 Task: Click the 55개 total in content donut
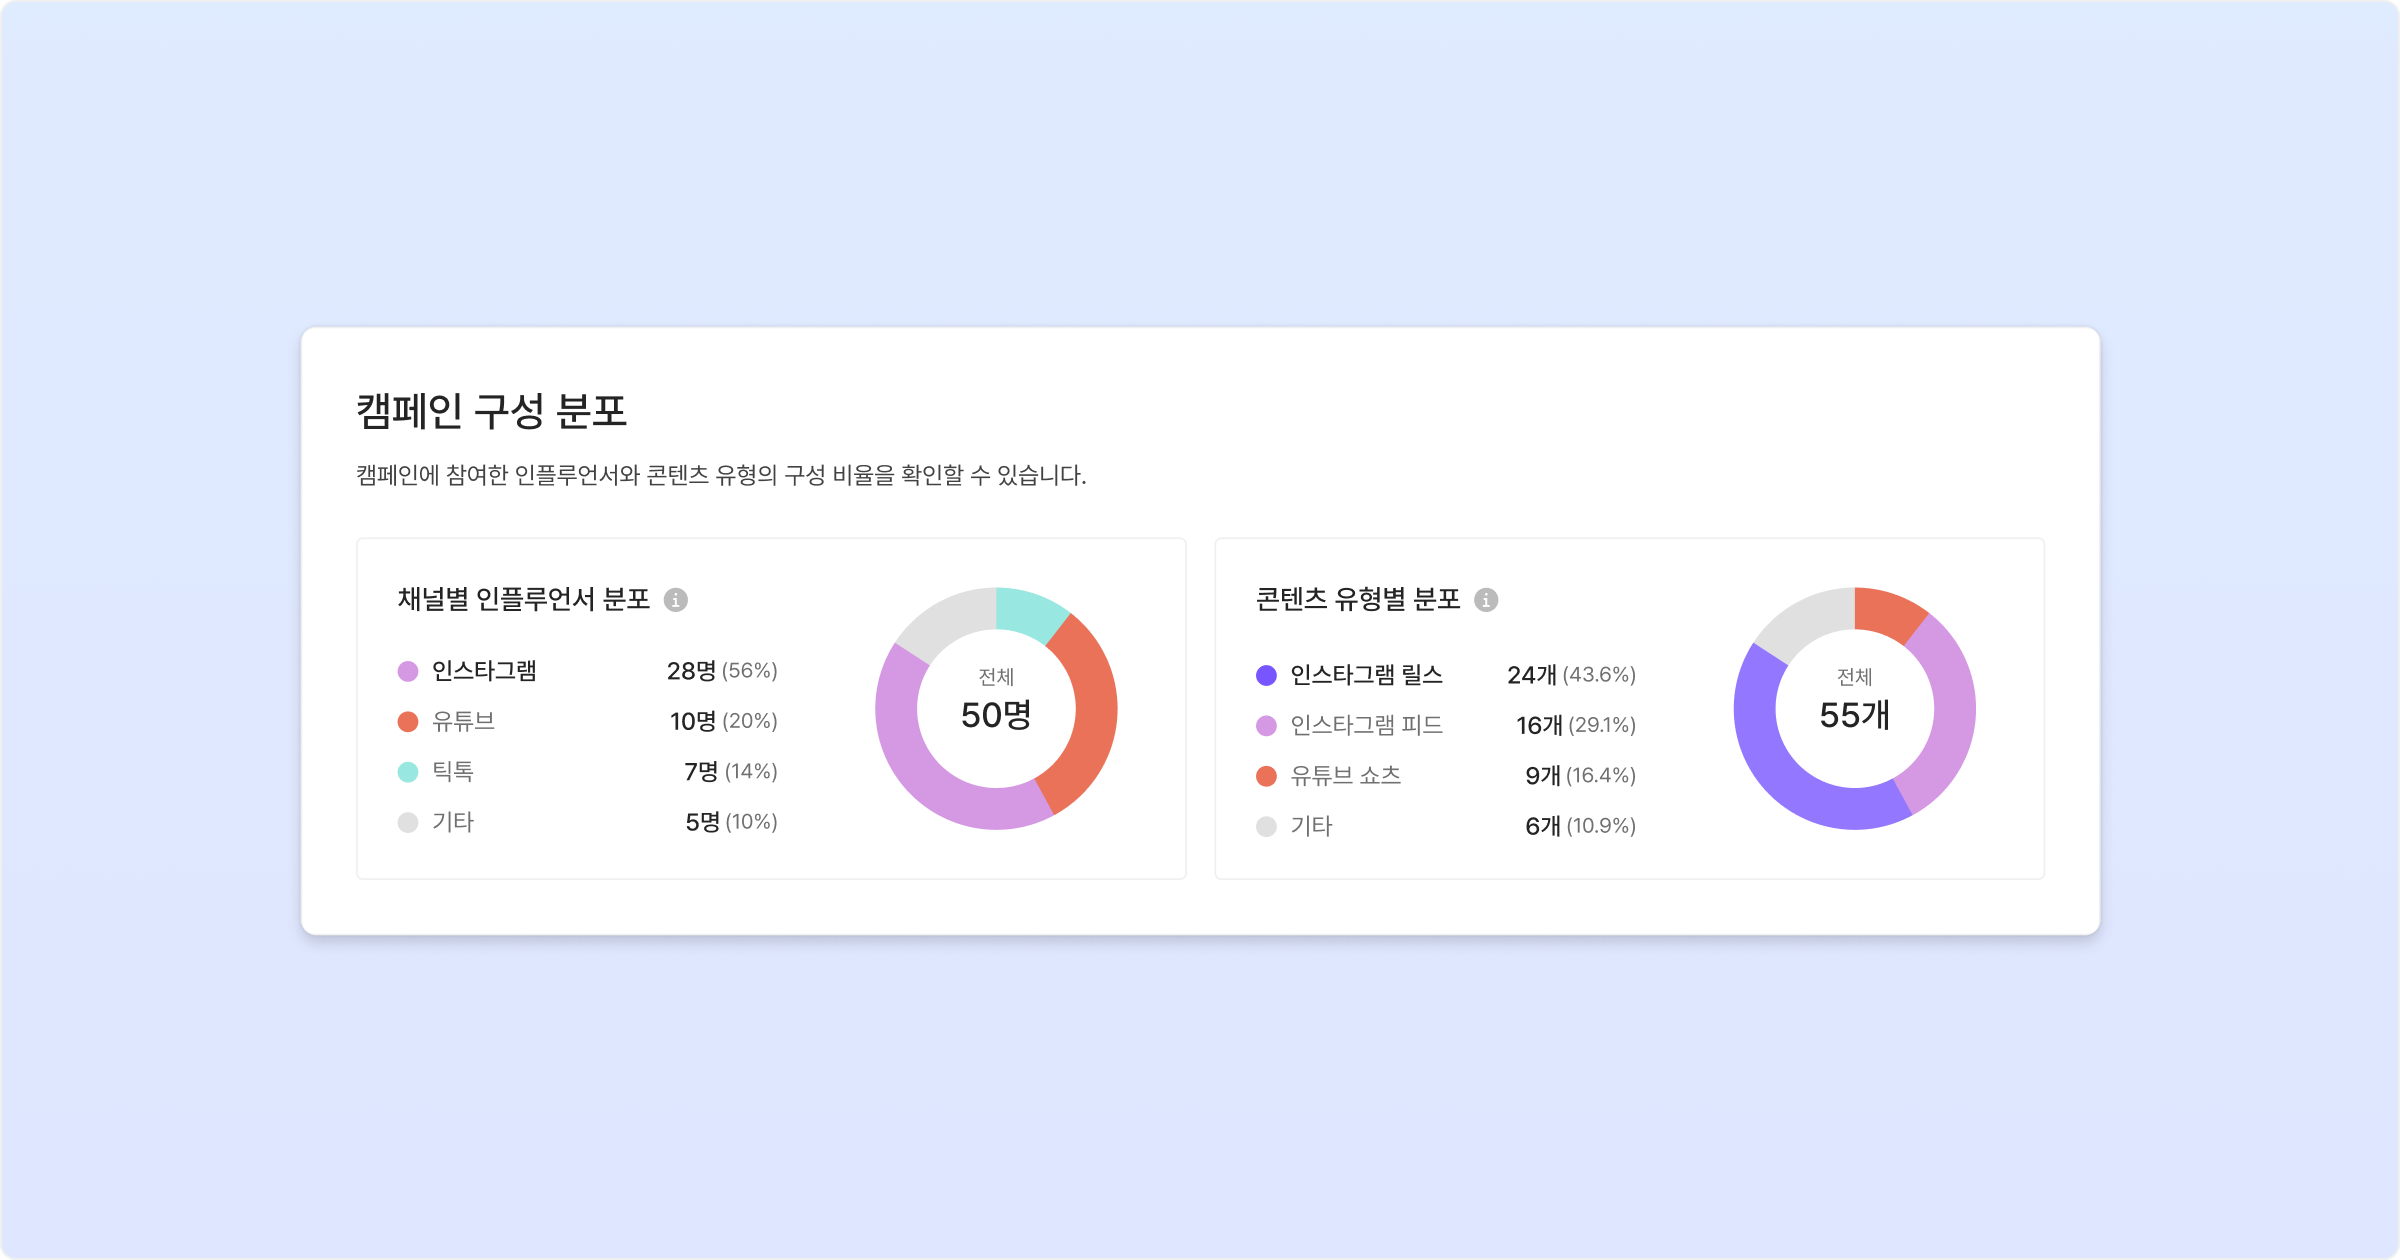pos(1854,715)
